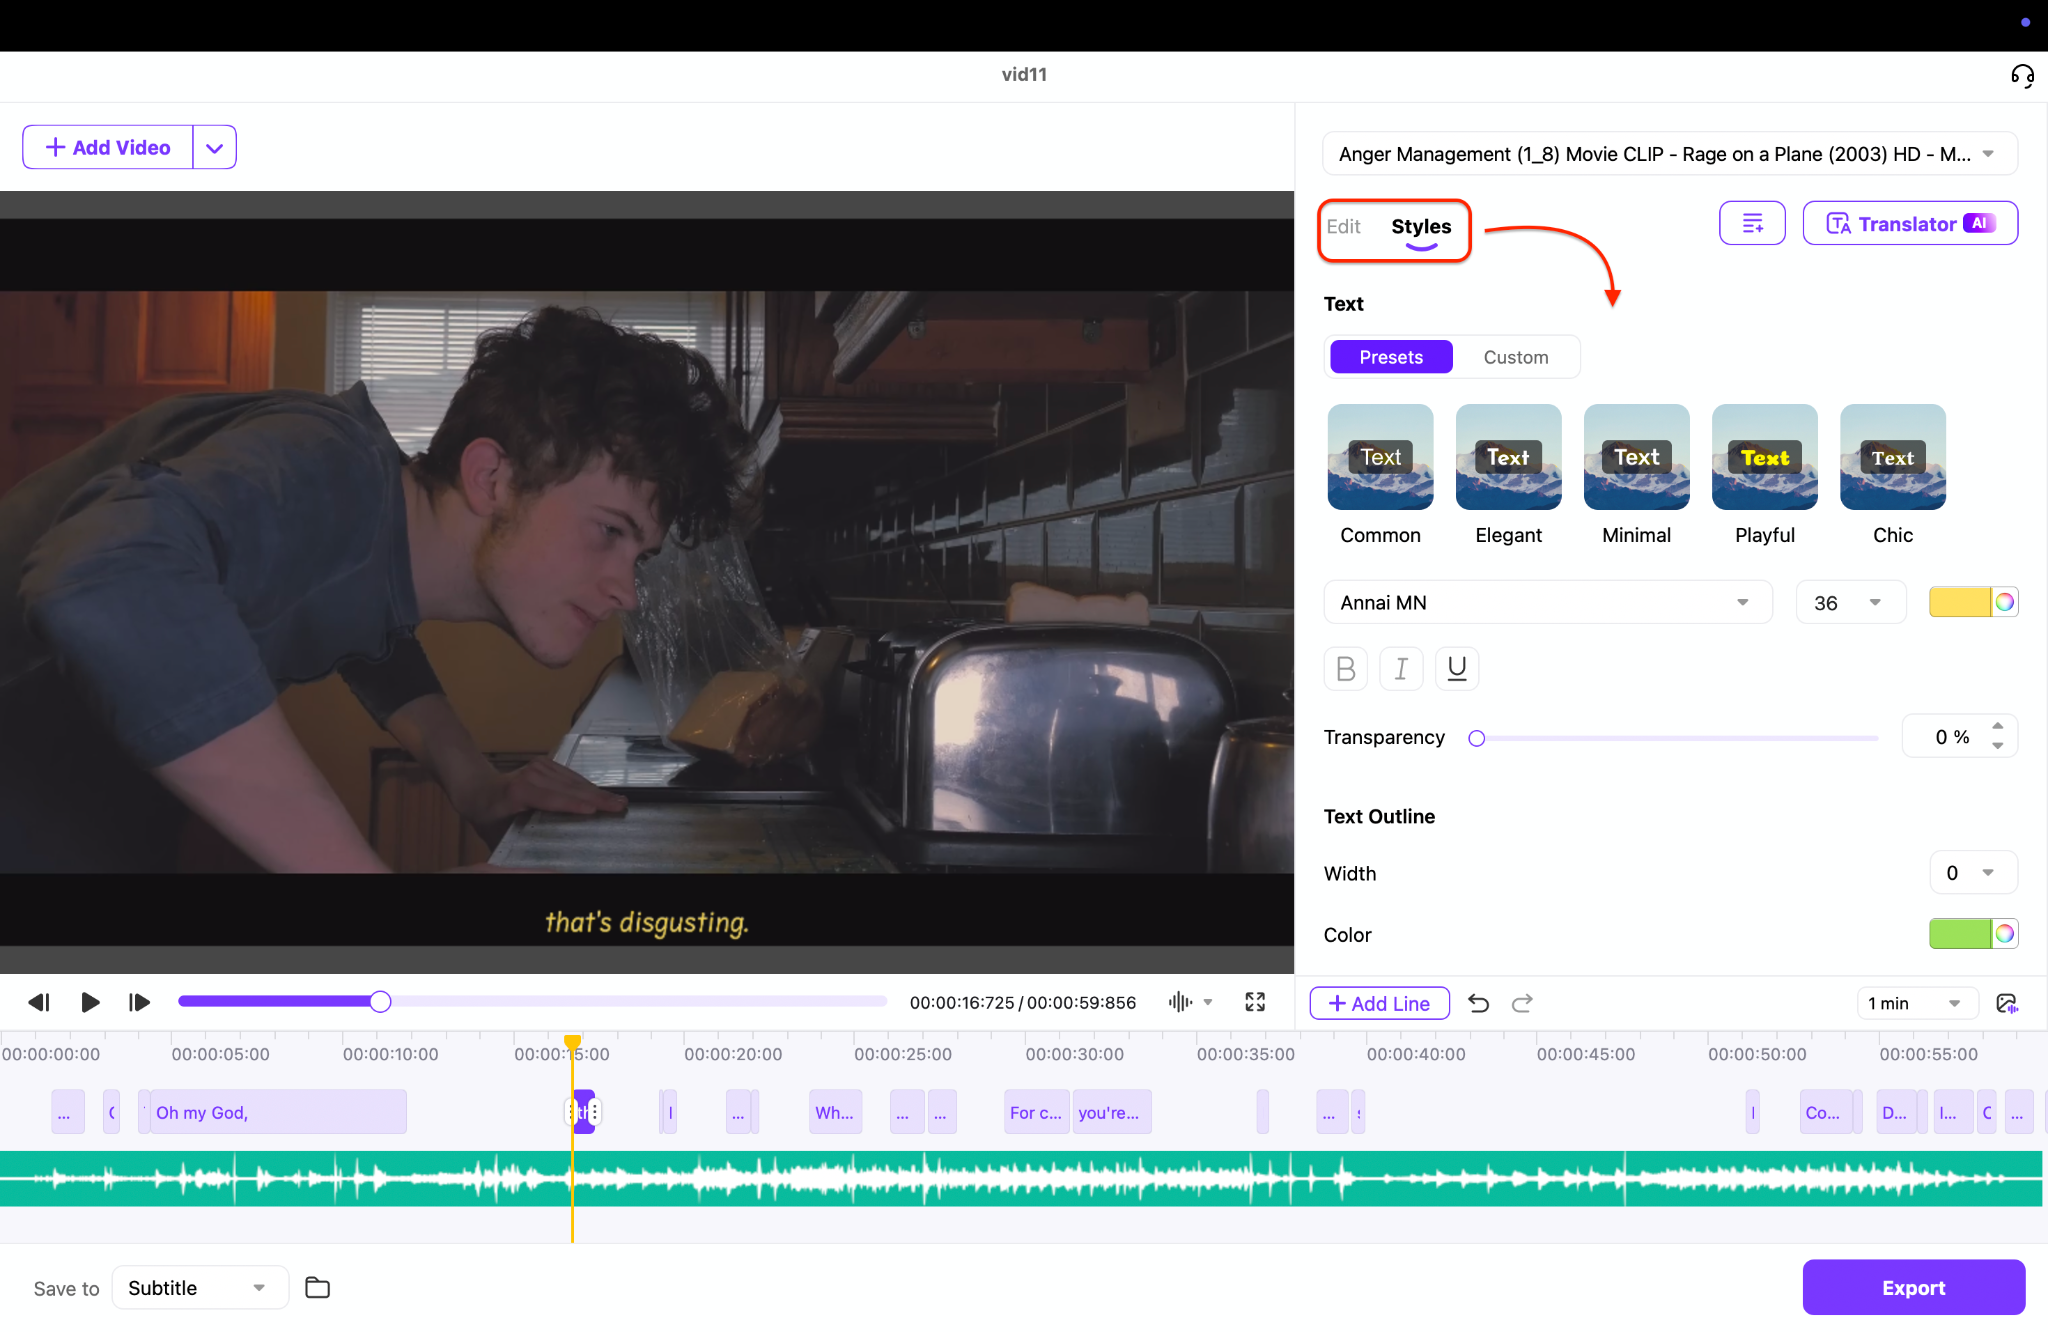Click the Export button

(x=1913, y=1288)
